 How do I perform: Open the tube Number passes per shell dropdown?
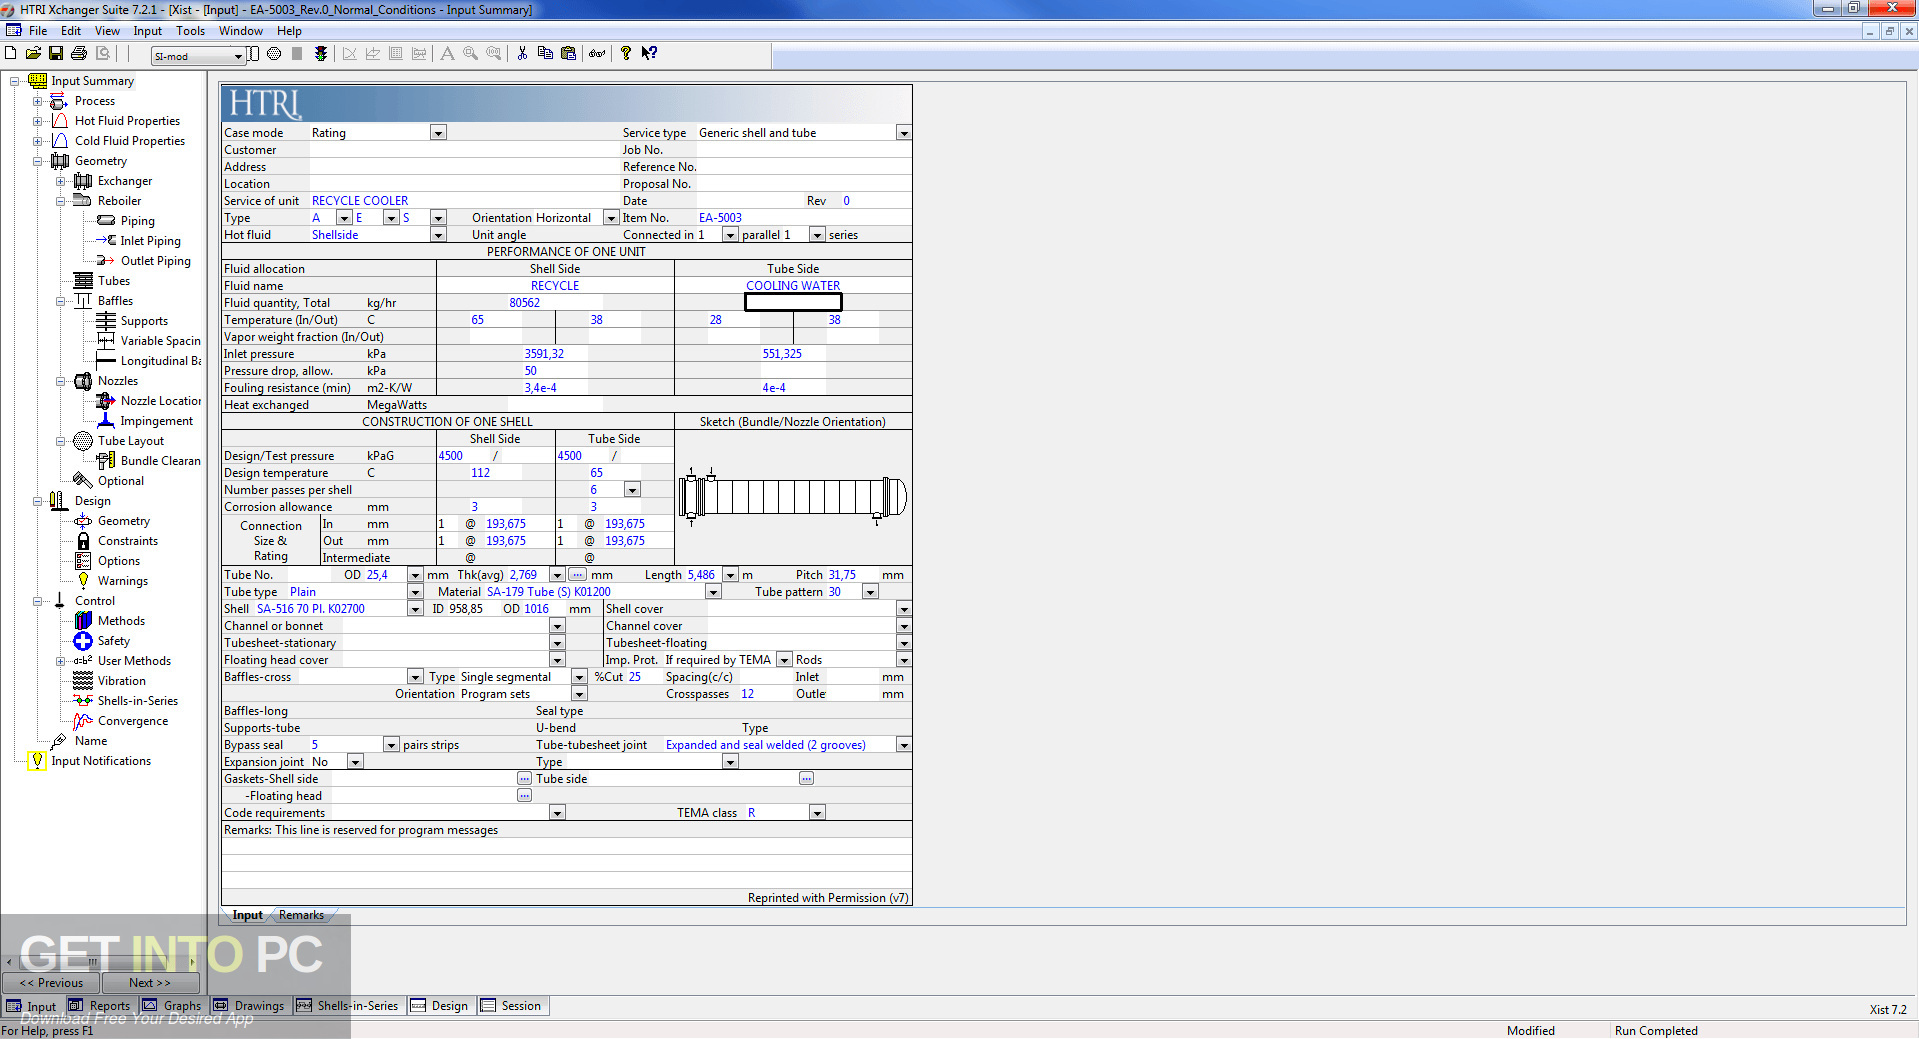click(x=632, y=490)
